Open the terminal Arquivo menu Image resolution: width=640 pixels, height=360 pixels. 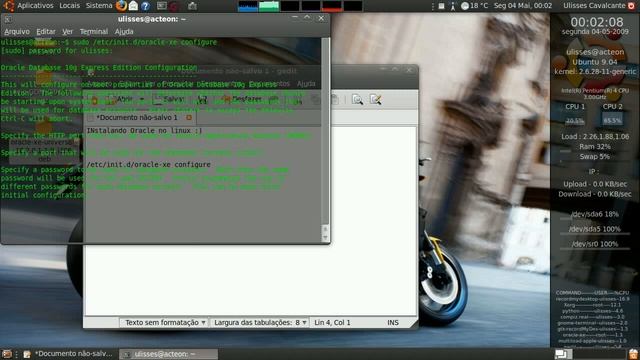pyautogui.click(x=17, y=31)
